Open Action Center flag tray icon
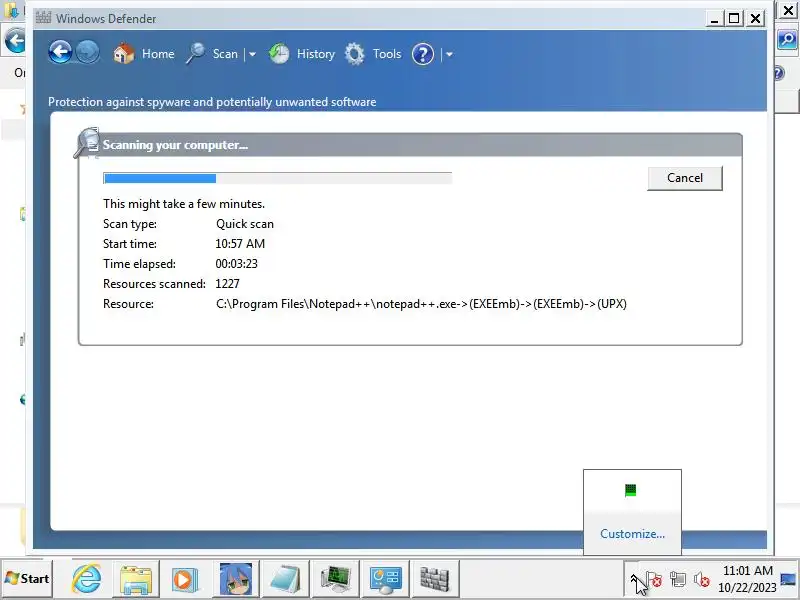Viewport: 800px width, 600px height. (654, 580)
